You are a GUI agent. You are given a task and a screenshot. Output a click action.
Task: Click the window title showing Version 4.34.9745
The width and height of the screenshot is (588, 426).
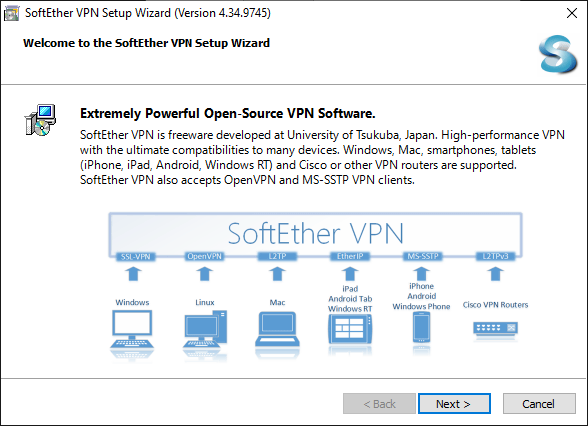pos(148,13)
